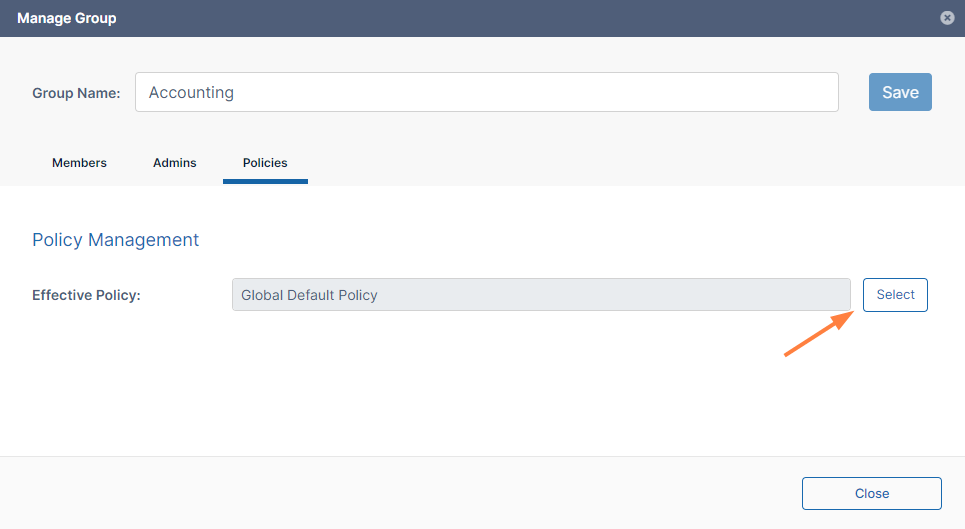The height and width of the screenshot is (529, 965).
Task: Switch to the Members tab
Action: tap(79, 162)
